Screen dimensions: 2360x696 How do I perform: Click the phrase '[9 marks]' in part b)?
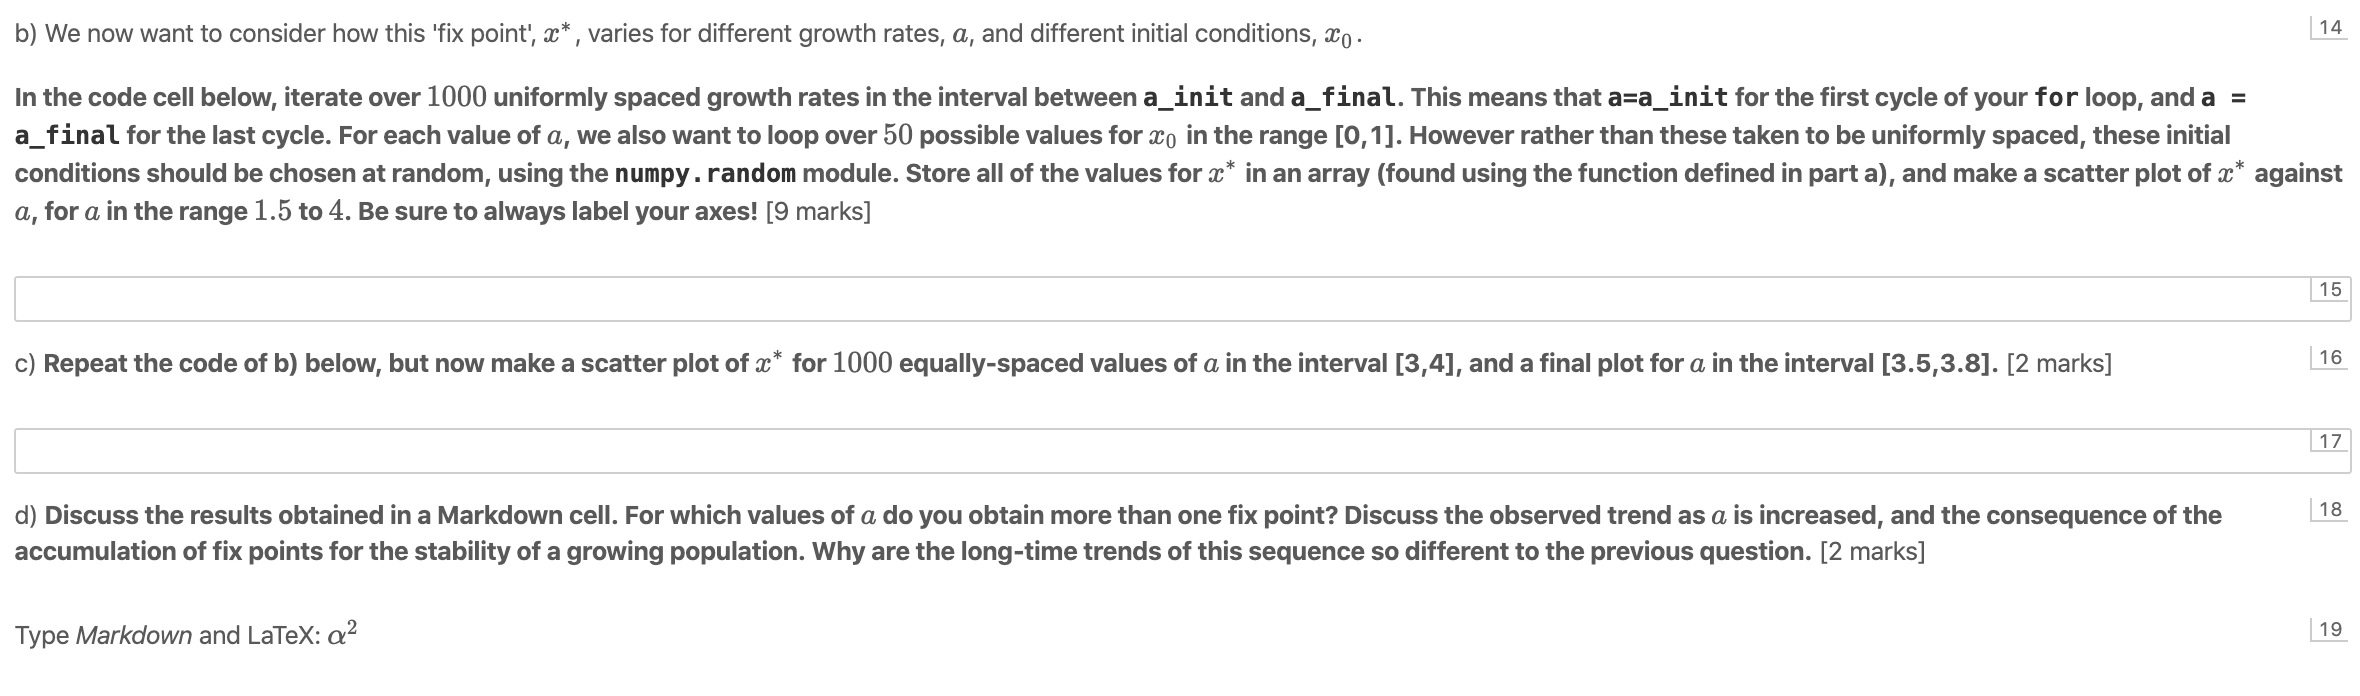tap(820, 211)
